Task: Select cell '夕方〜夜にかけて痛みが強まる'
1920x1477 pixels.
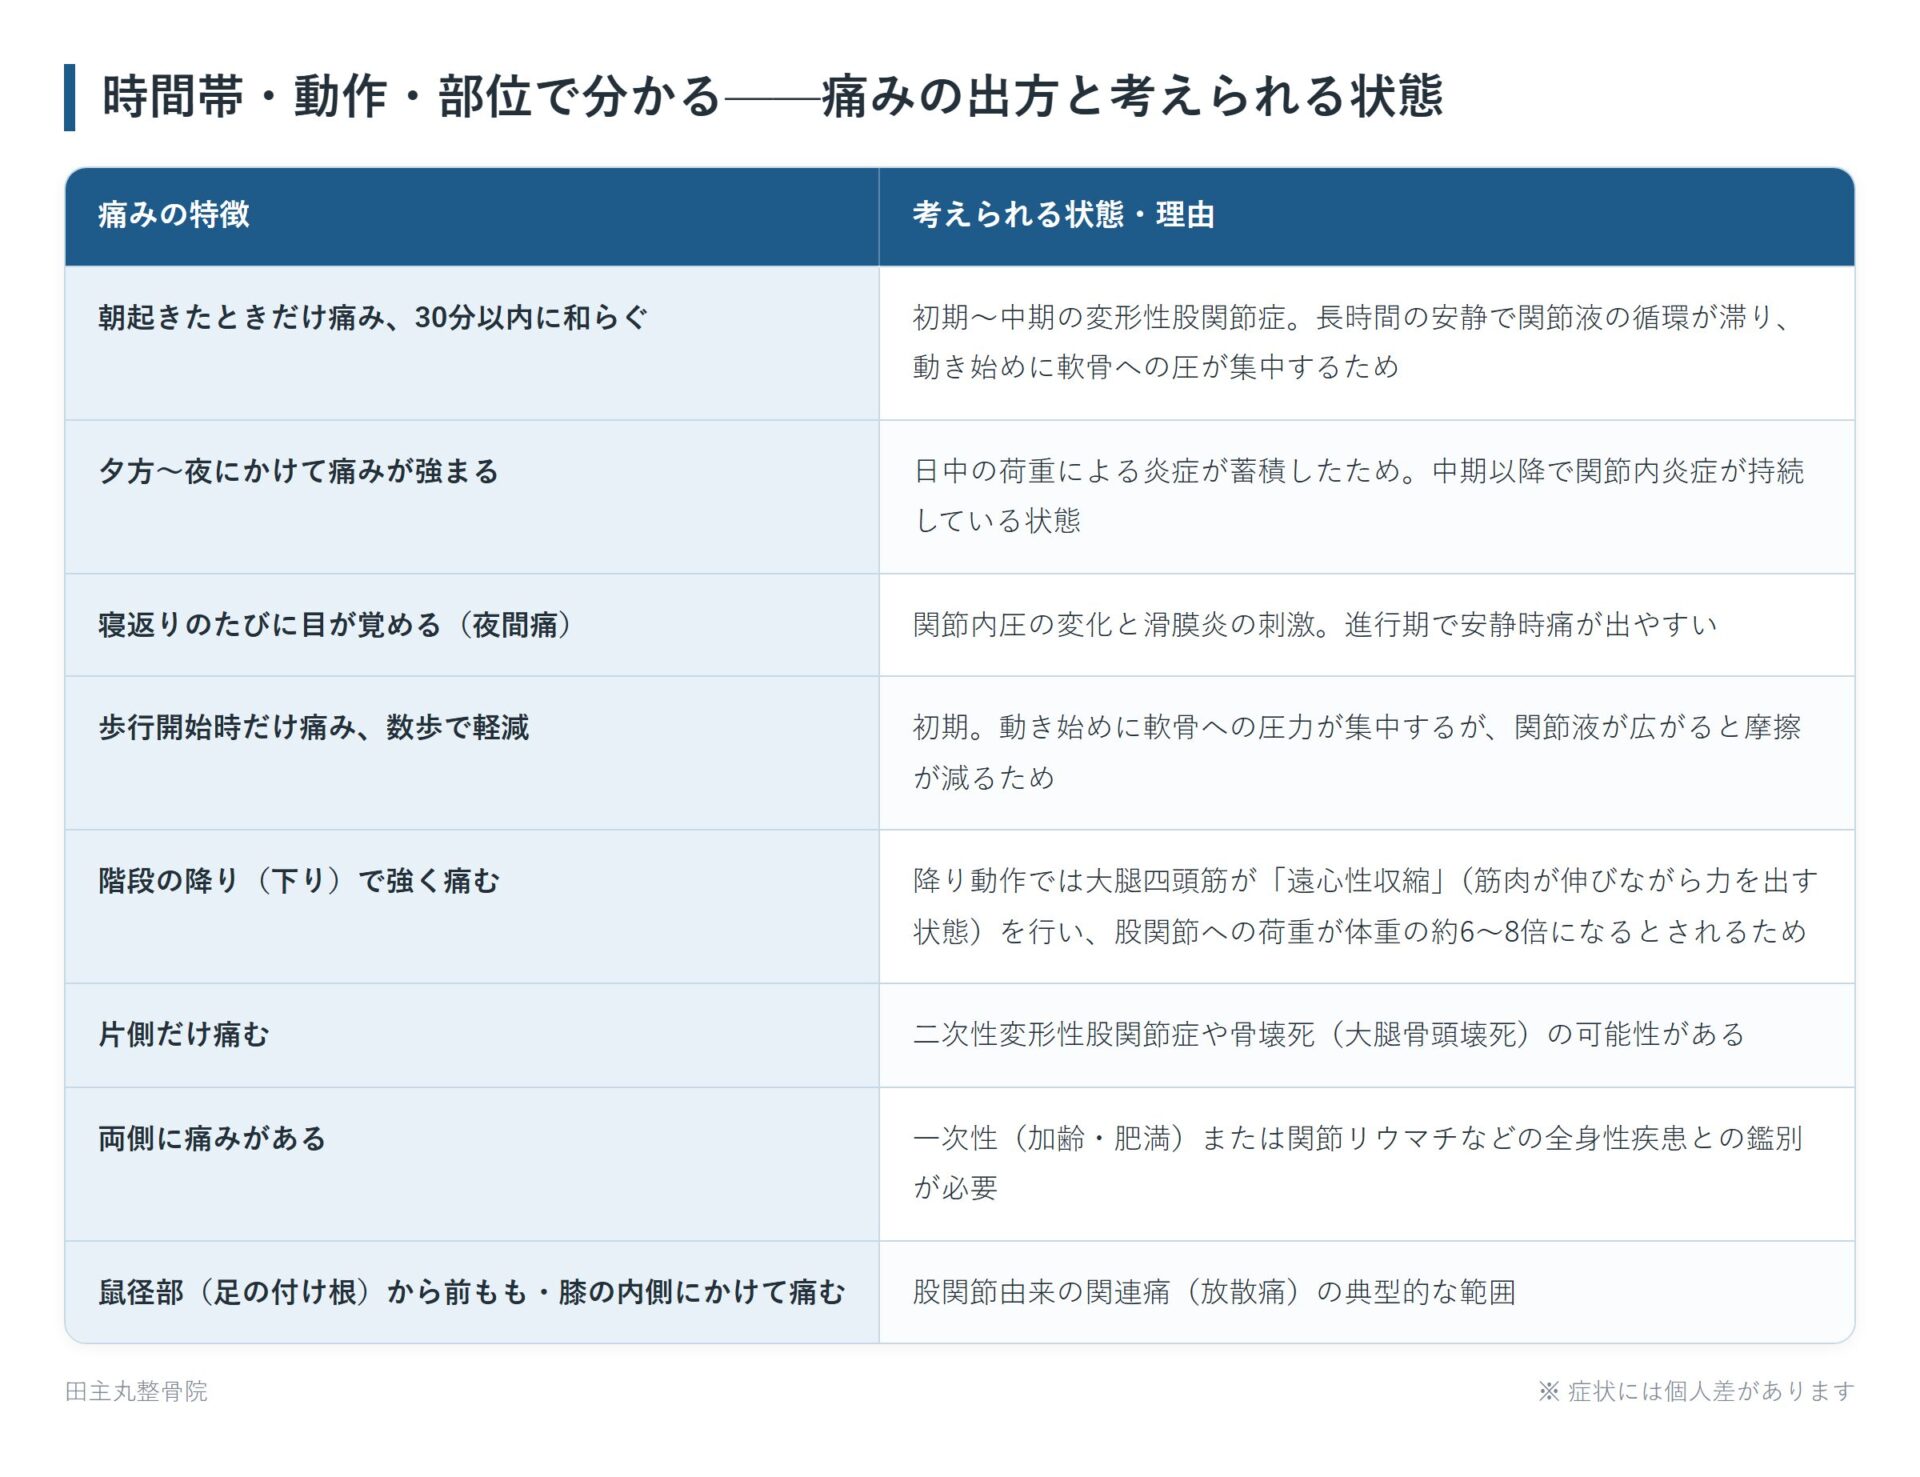Action: (x=472, y=497)
